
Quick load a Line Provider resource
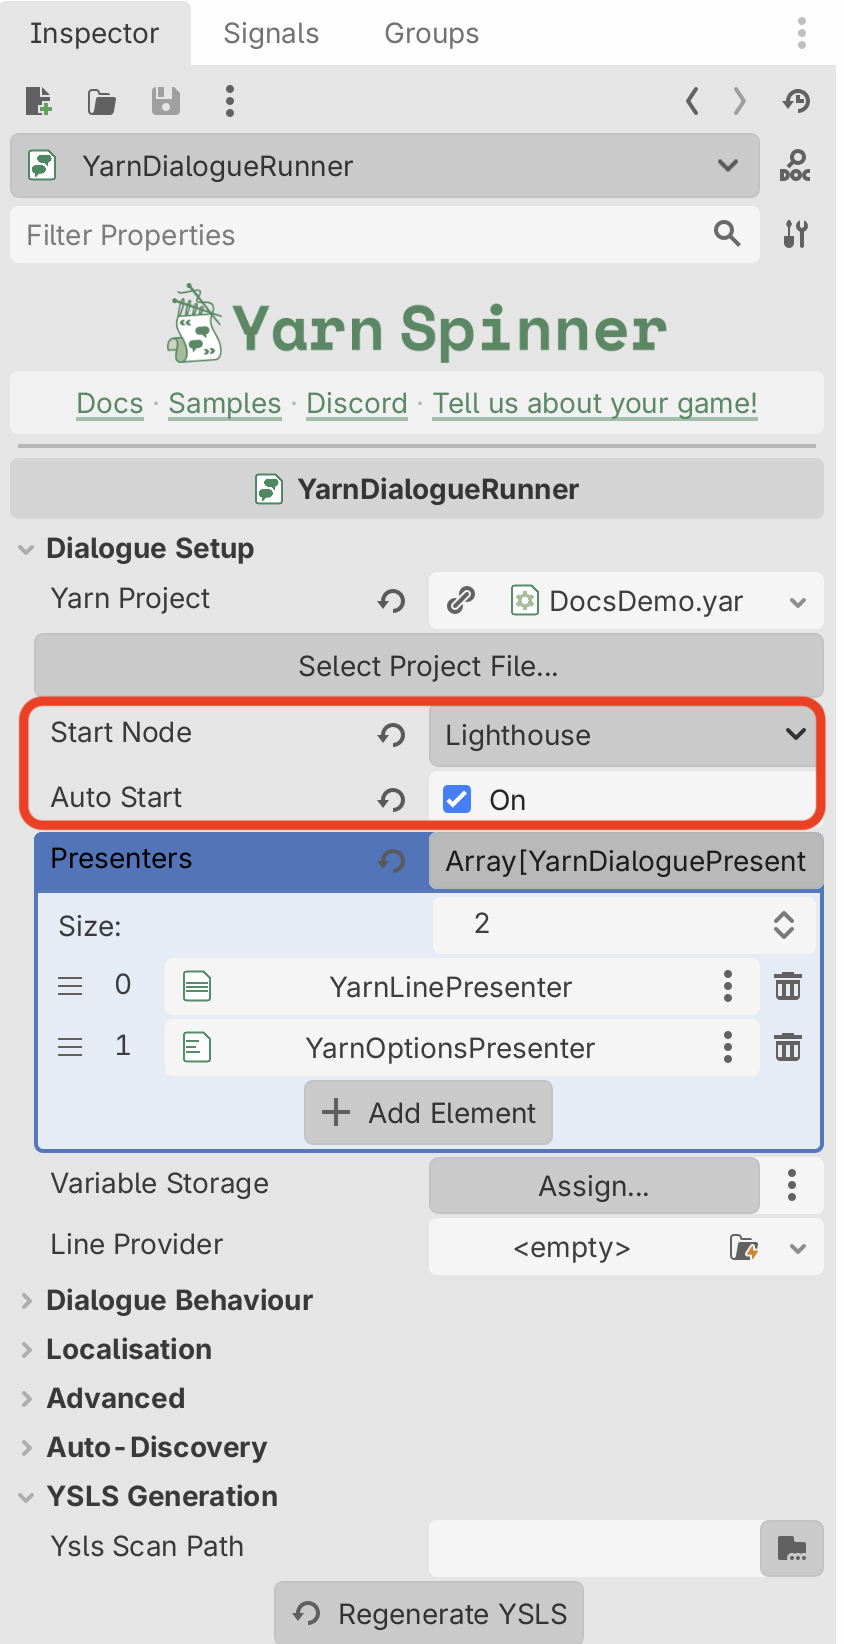pyautogui.click(x=744, y=1247)
